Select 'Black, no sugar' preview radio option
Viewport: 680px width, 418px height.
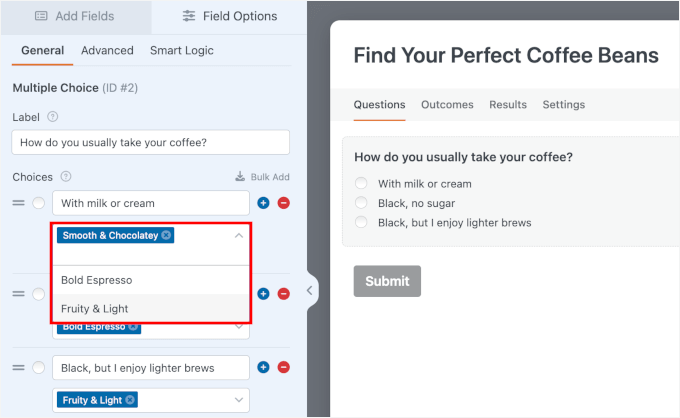pos(362,203)
